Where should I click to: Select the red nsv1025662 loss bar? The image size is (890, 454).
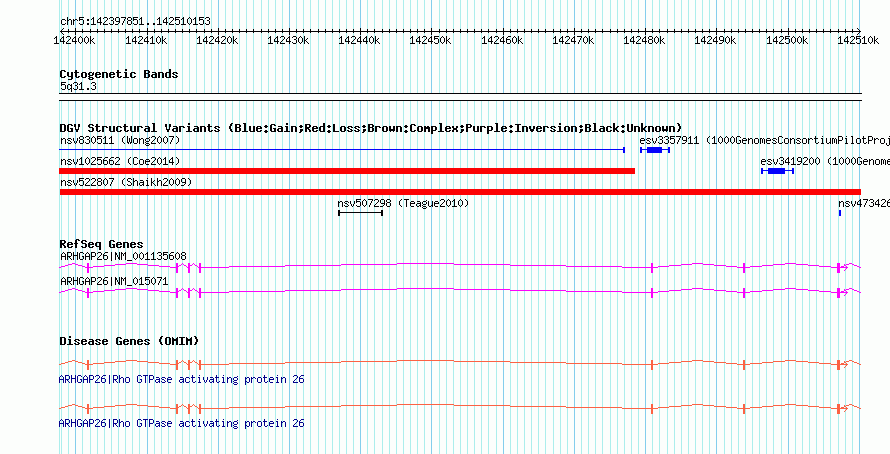pos(347,171)
